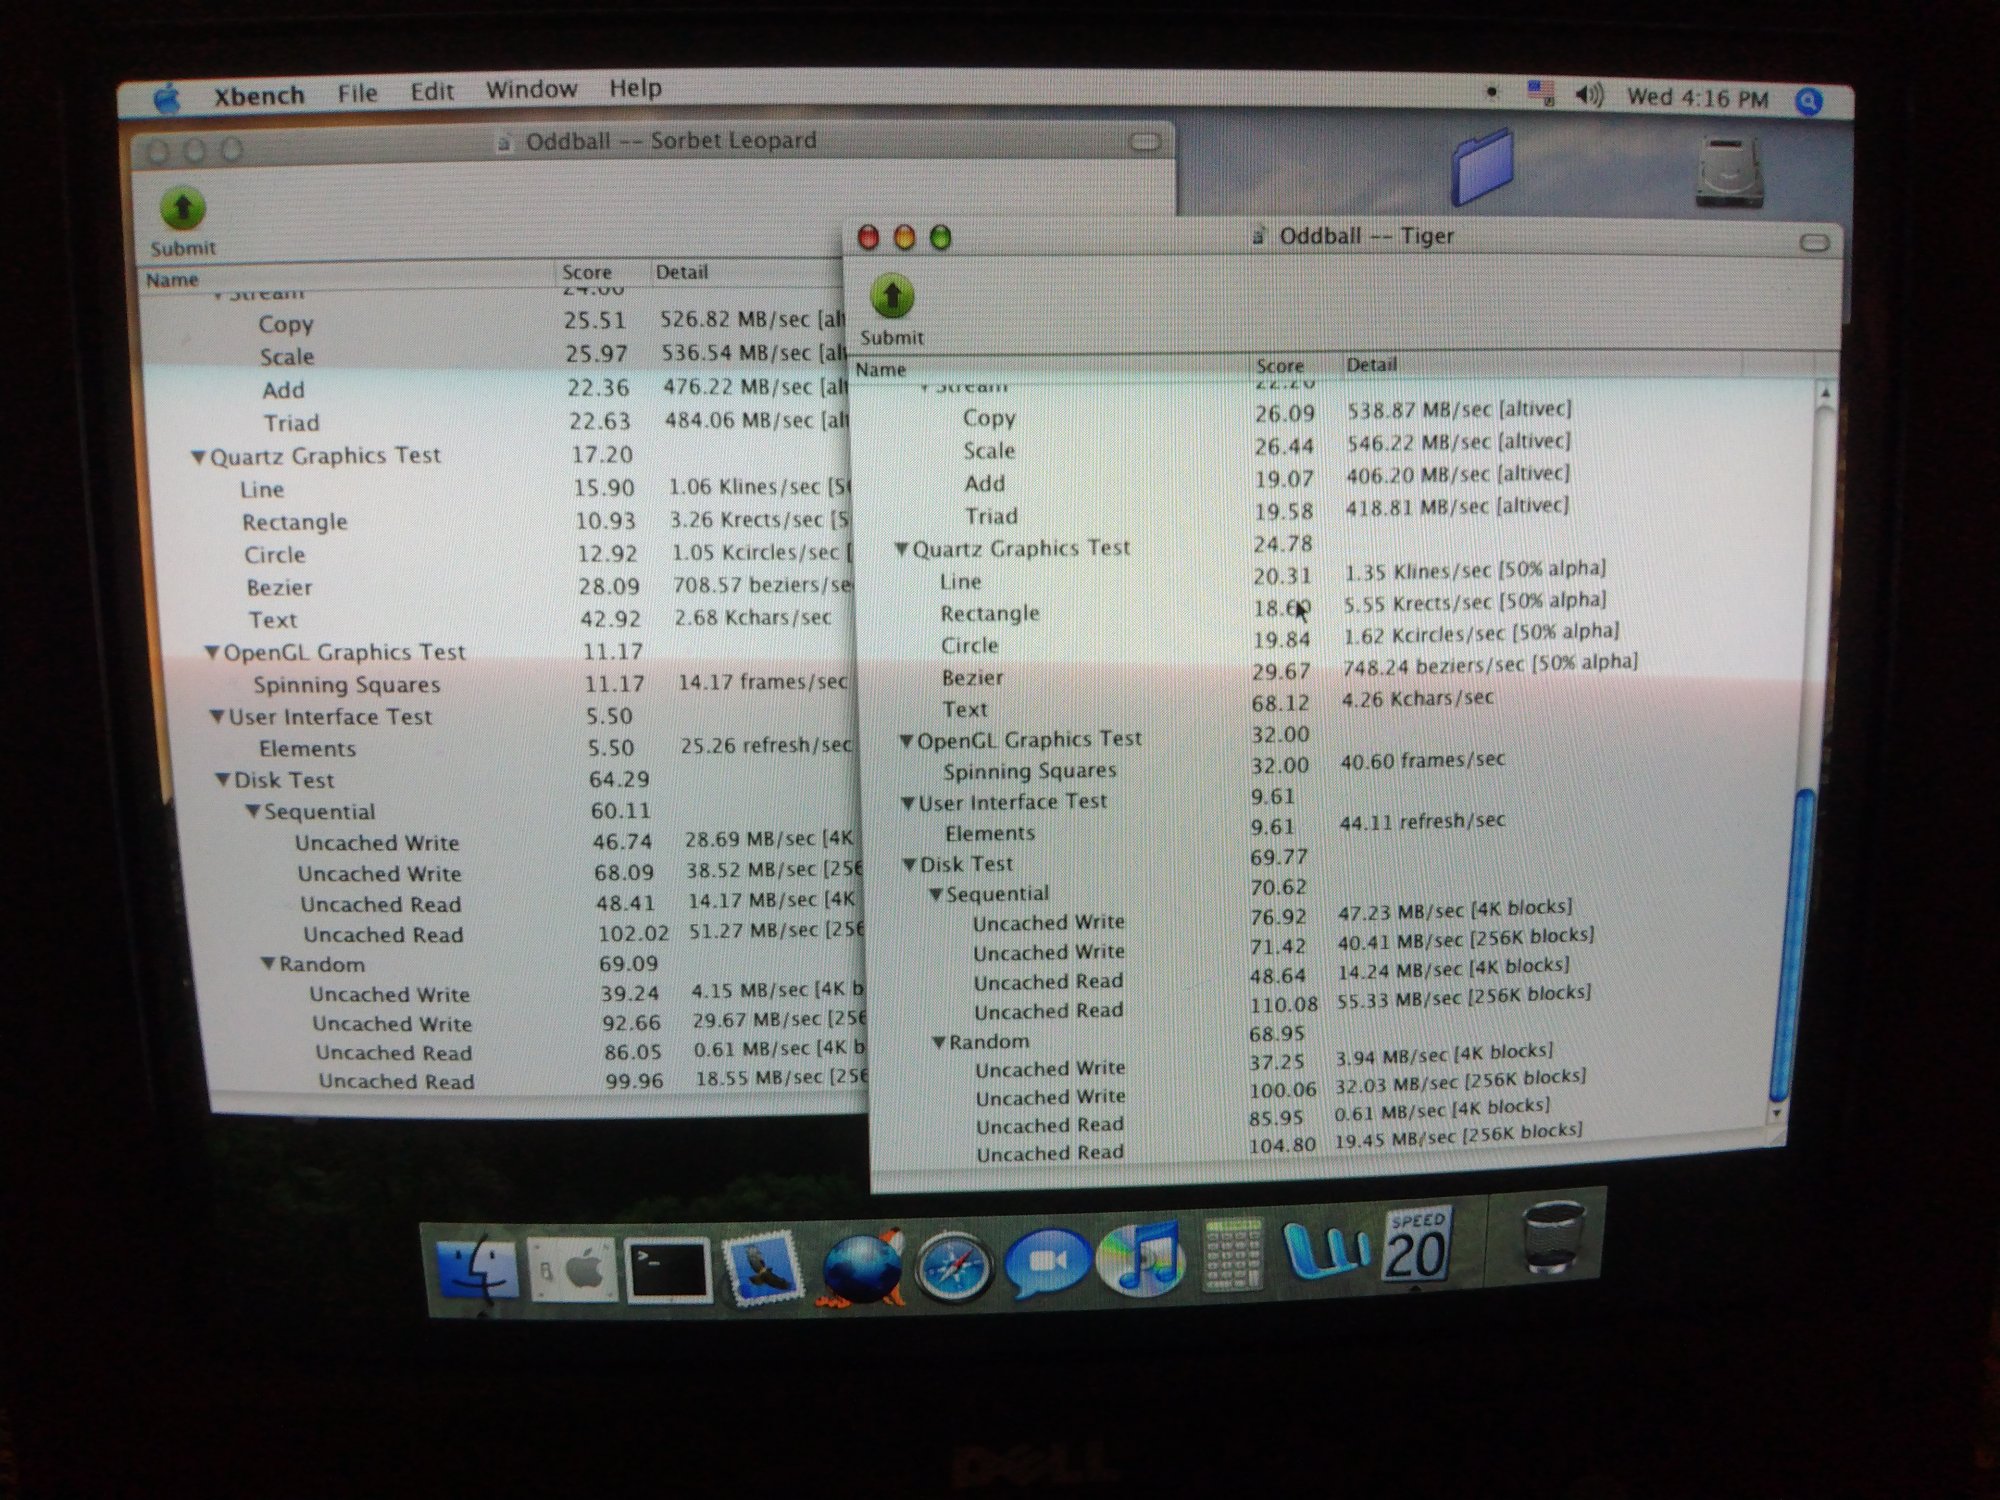
Task: Open iChat camera bubble icon in dock
Action: [x=1047, y=1262]
